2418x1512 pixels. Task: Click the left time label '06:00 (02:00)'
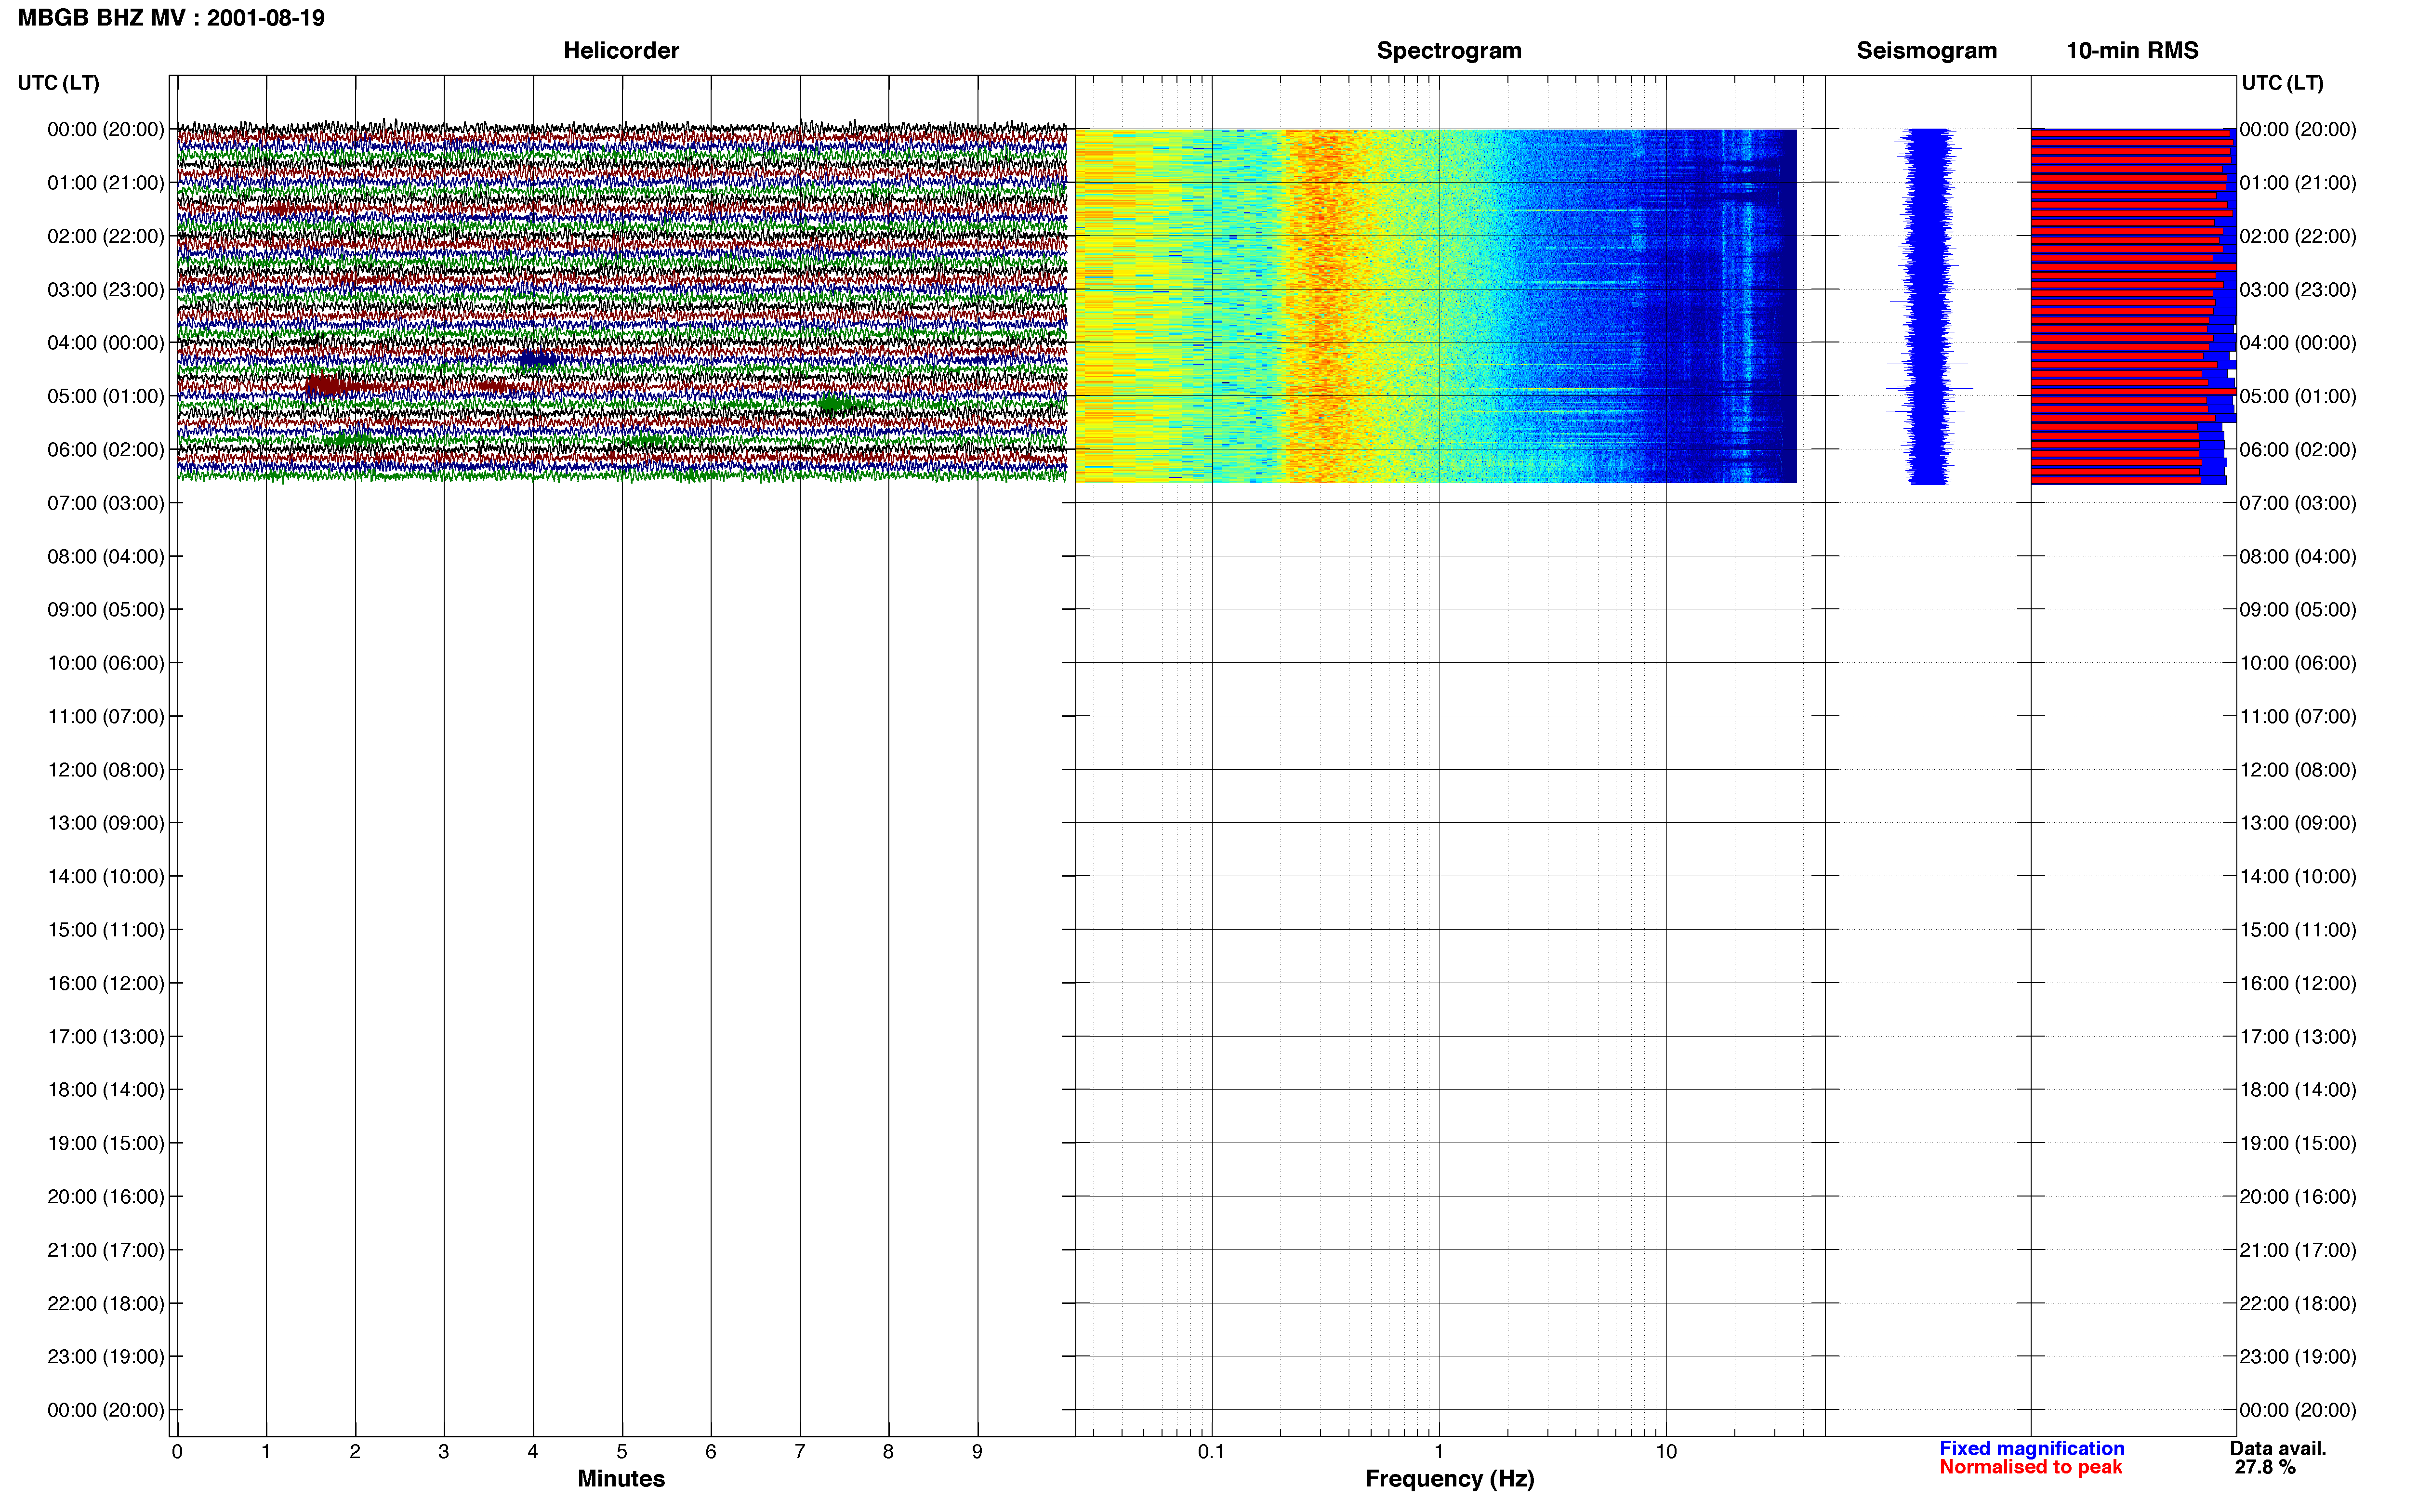pyautogui.click(x=106, y=450)
